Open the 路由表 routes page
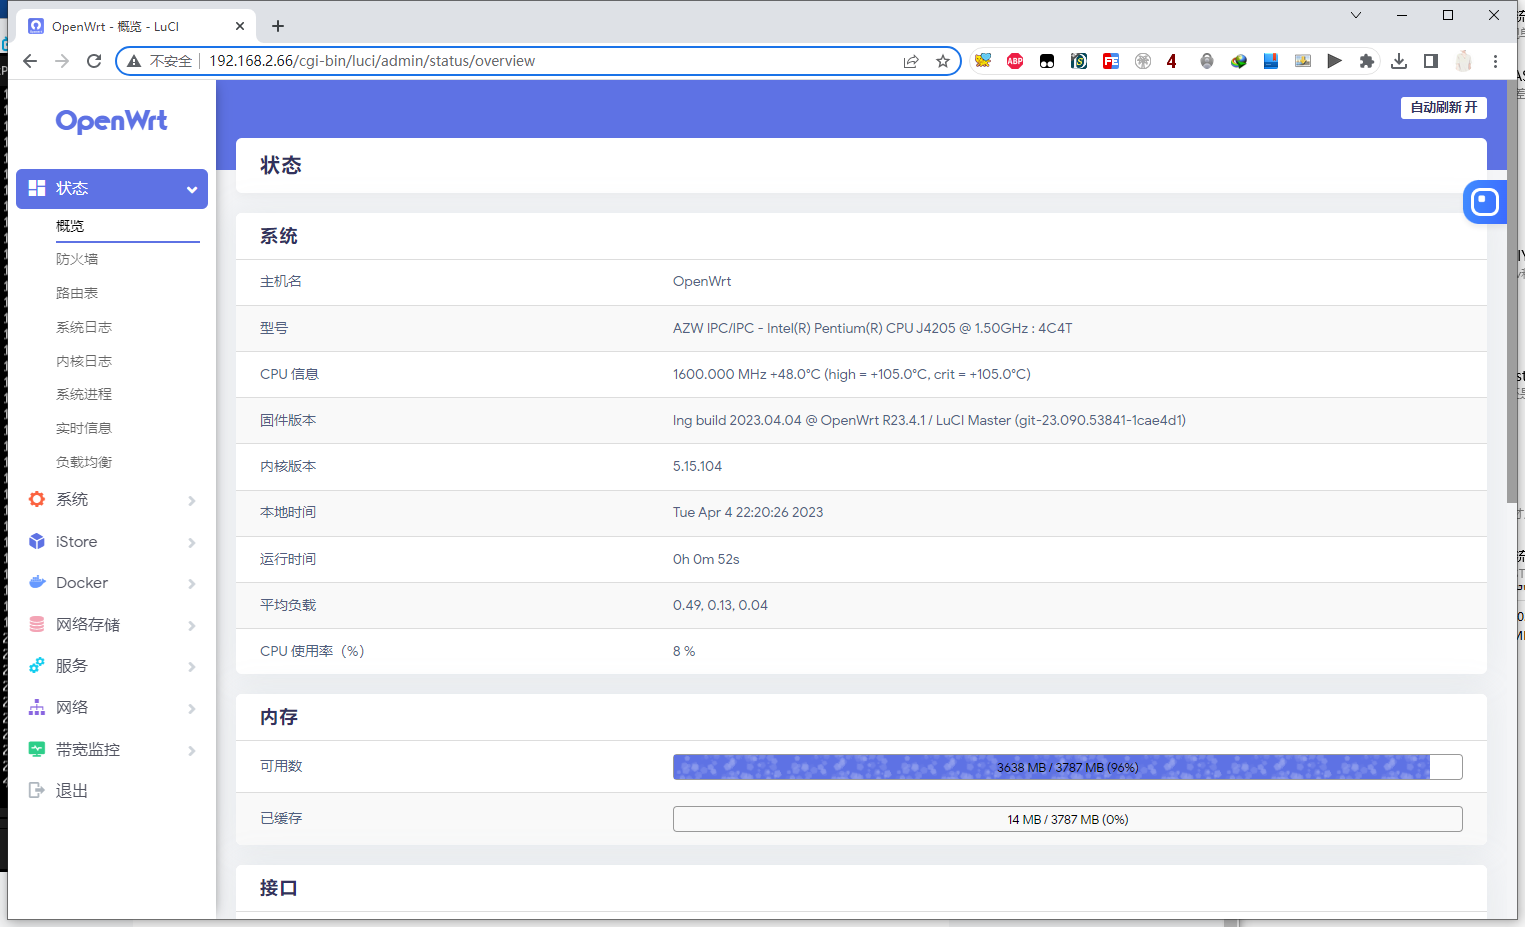 [x=77, y=293]
